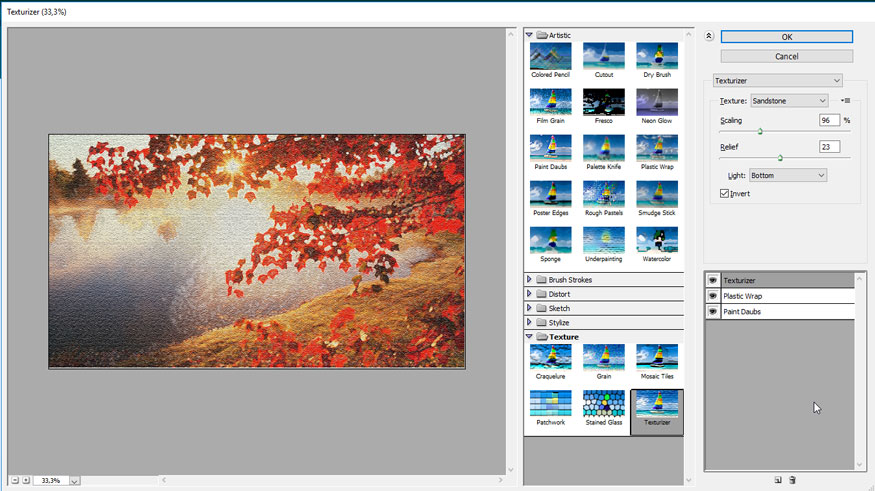Image resolution: width=875 pixels, height=491 pixels.
Task: Hide the Paint Daubs effect layer eye
Action: (713, 312)
